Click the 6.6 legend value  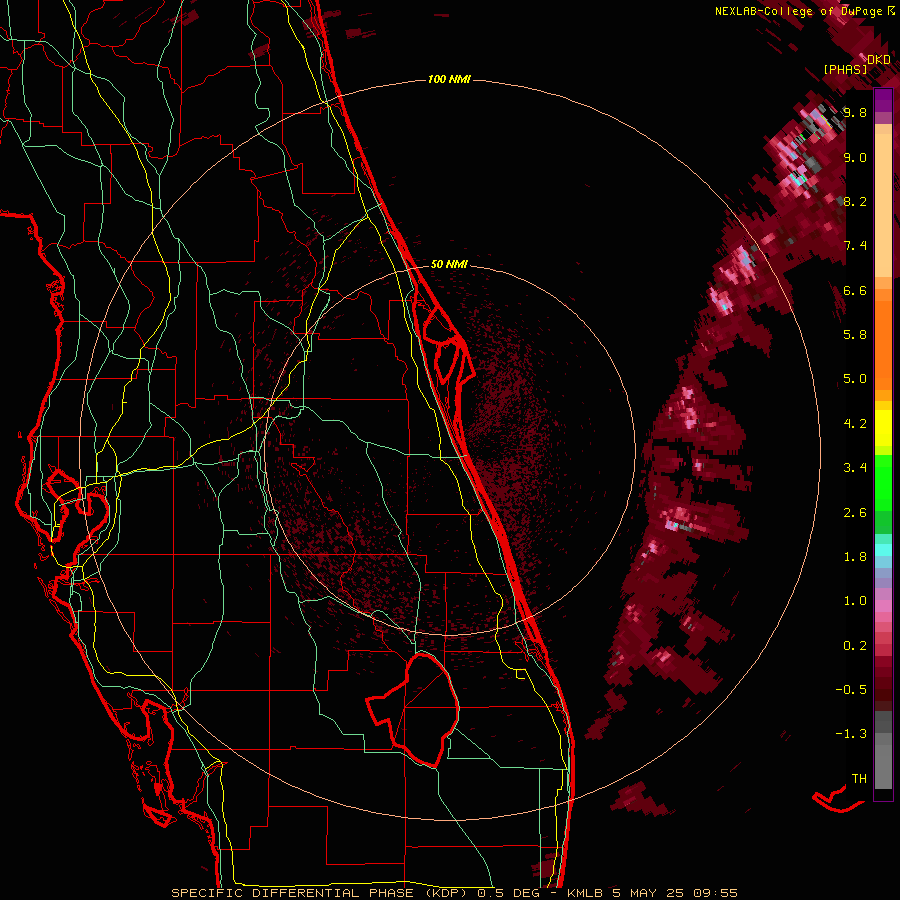pyautogui.click(x=855, y=290)
